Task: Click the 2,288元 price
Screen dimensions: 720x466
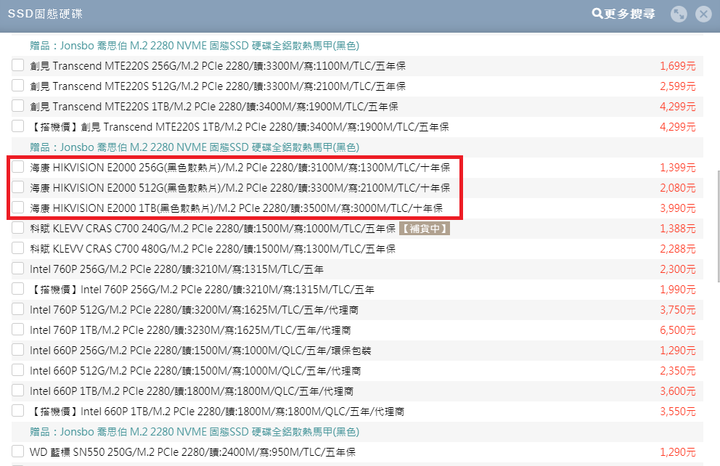Action: coord(678,249)
